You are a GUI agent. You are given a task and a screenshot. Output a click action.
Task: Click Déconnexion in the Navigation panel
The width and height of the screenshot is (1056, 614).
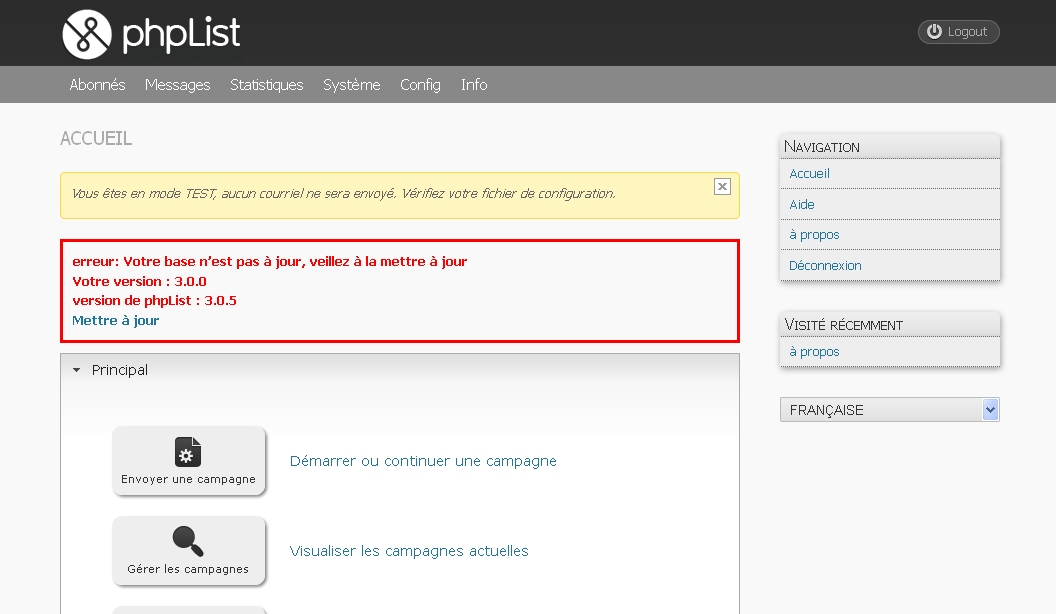(825, 266)
